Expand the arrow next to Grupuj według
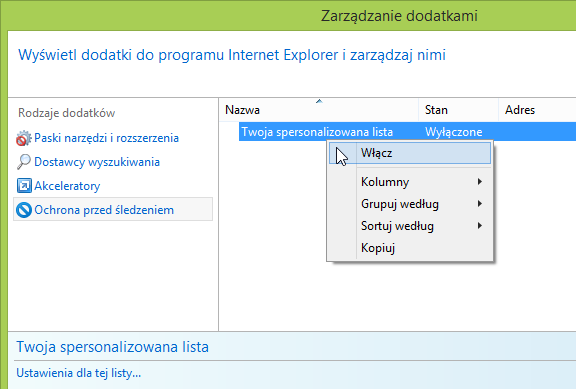This screenshot has height=389, width=576. click(479, 204)
